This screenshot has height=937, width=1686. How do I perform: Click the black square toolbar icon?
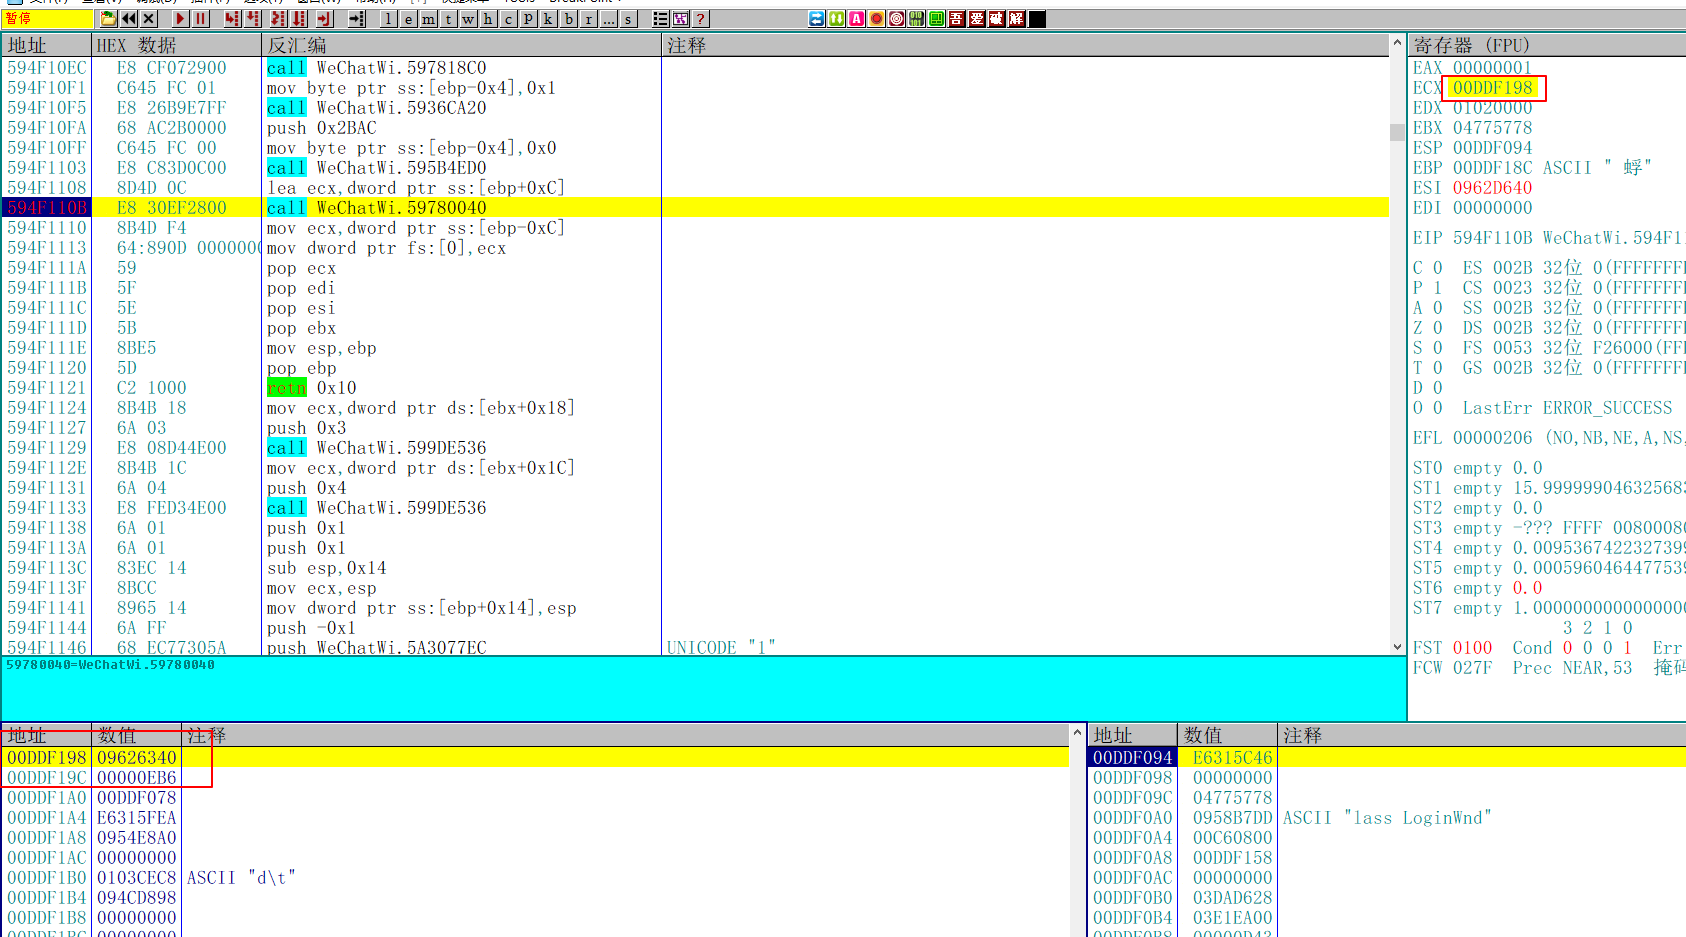pyautogui.click(x=1037, y=19)
